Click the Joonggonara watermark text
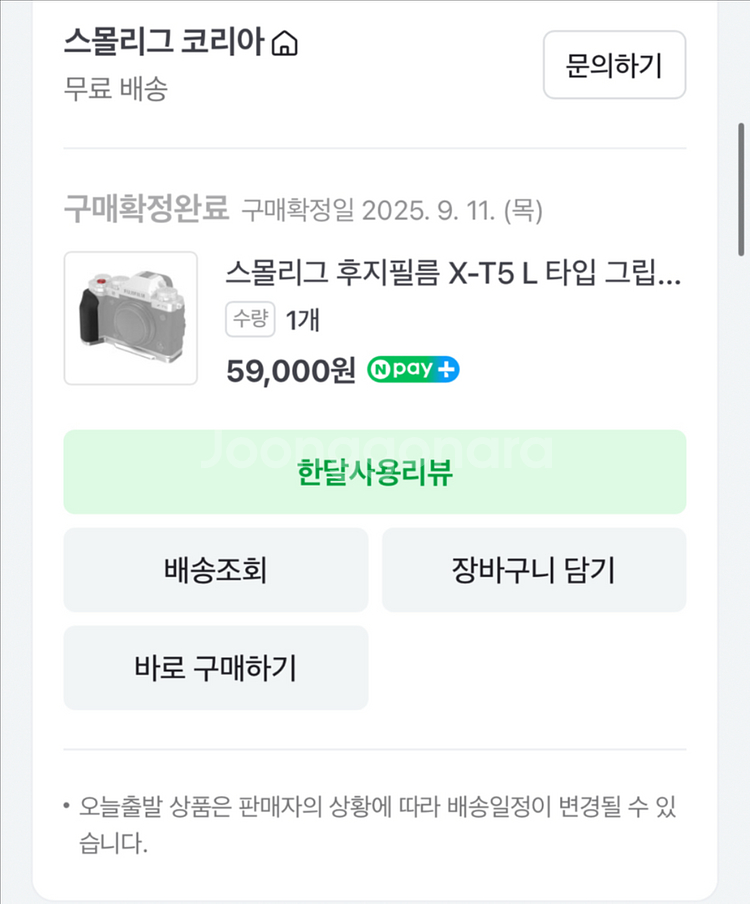The height and width of the screenshot is (904, 750). click(x=375, y=450)
